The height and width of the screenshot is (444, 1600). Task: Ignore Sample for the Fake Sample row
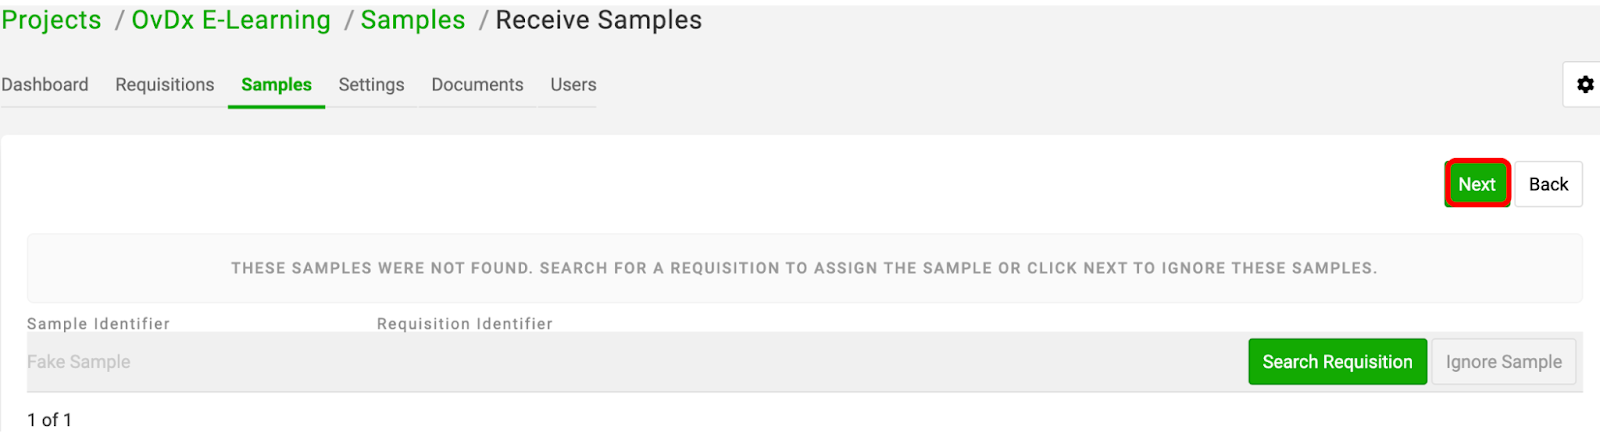coord(1503,362)
